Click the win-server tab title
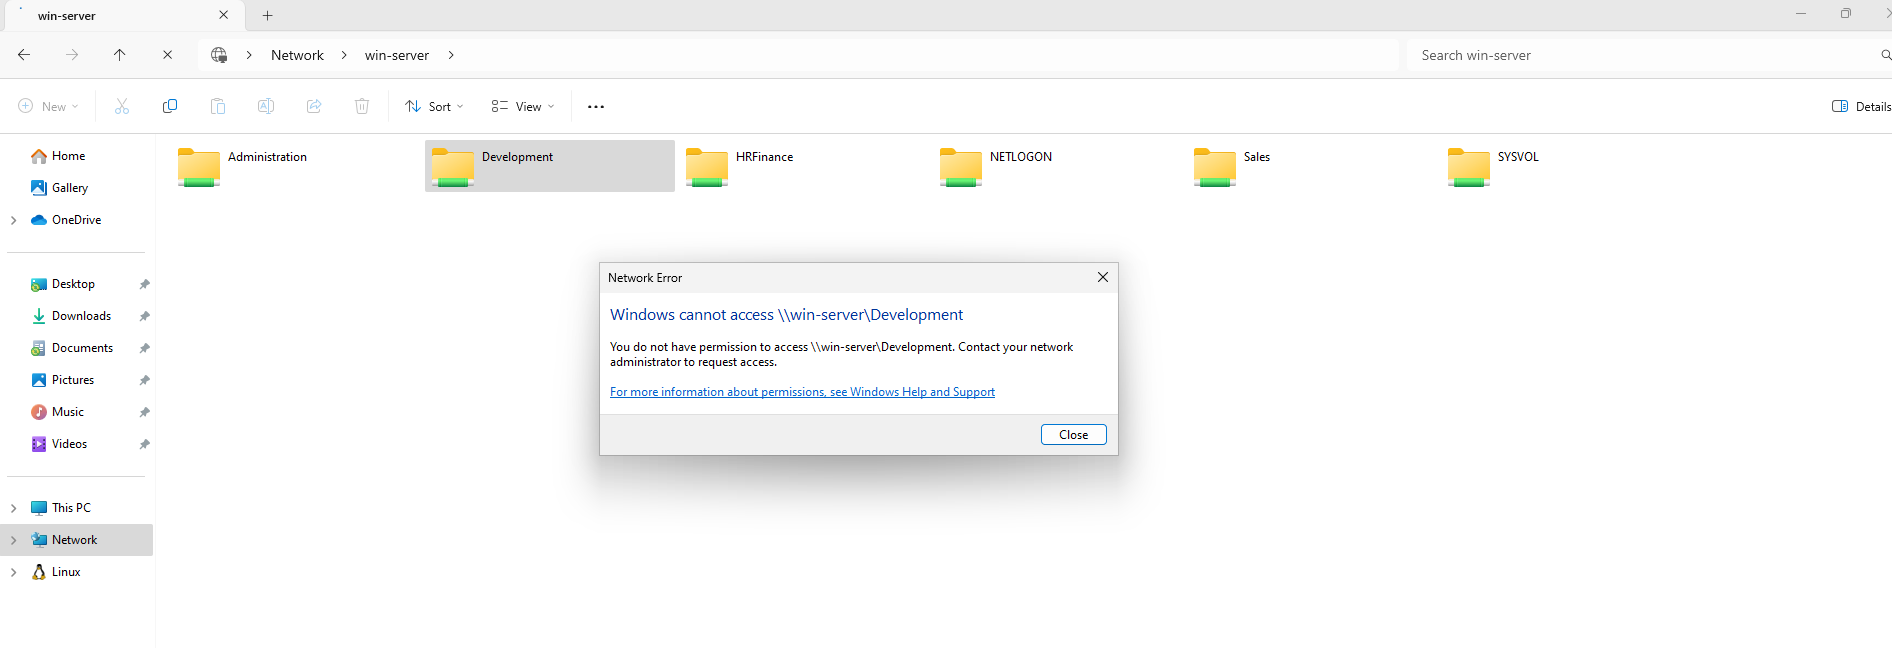The width and height of the screenshot is (1892, 648). tap(67, 16)
